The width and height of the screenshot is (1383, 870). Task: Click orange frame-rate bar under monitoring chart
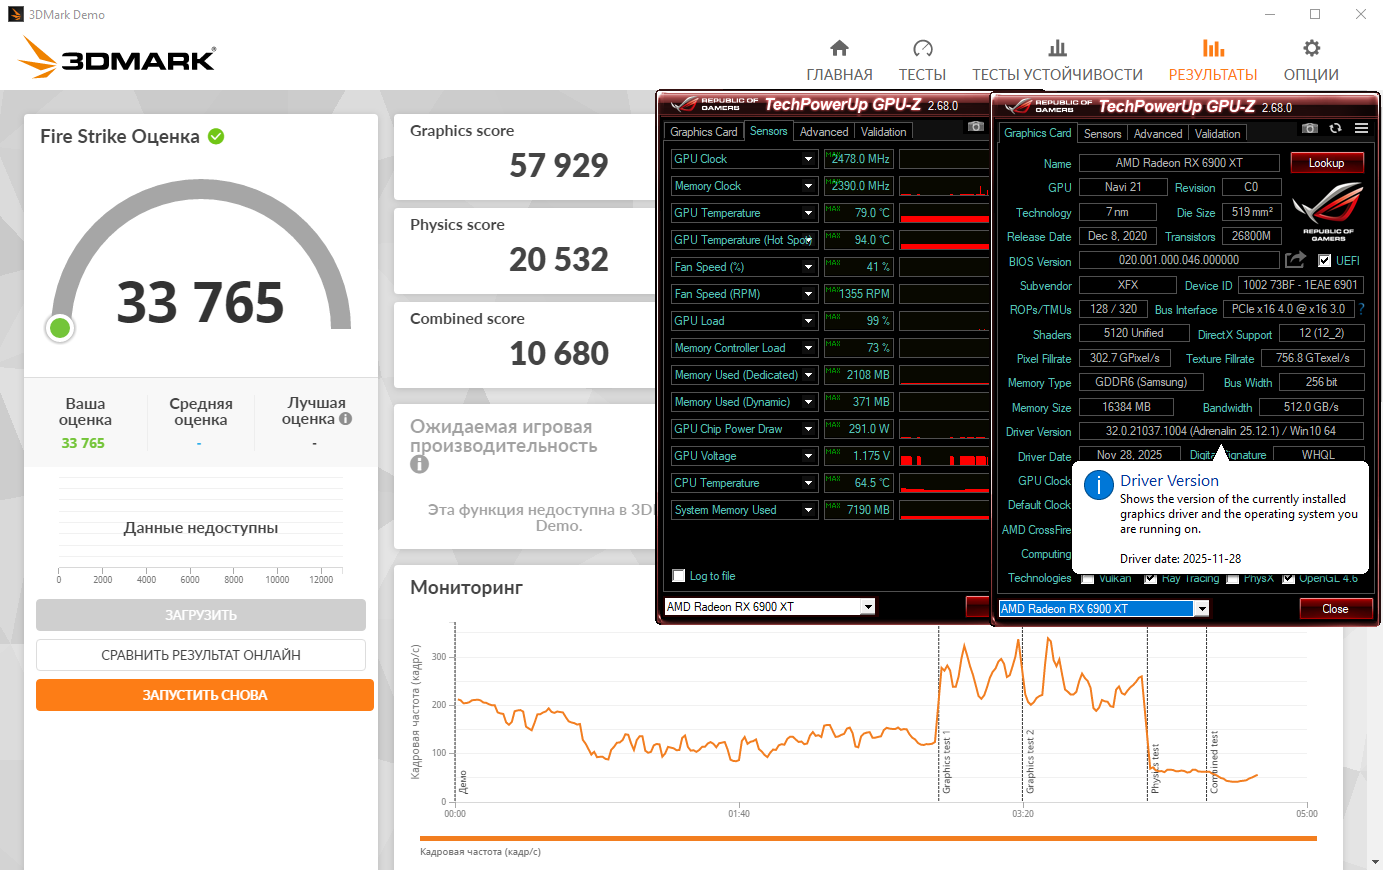868,839
